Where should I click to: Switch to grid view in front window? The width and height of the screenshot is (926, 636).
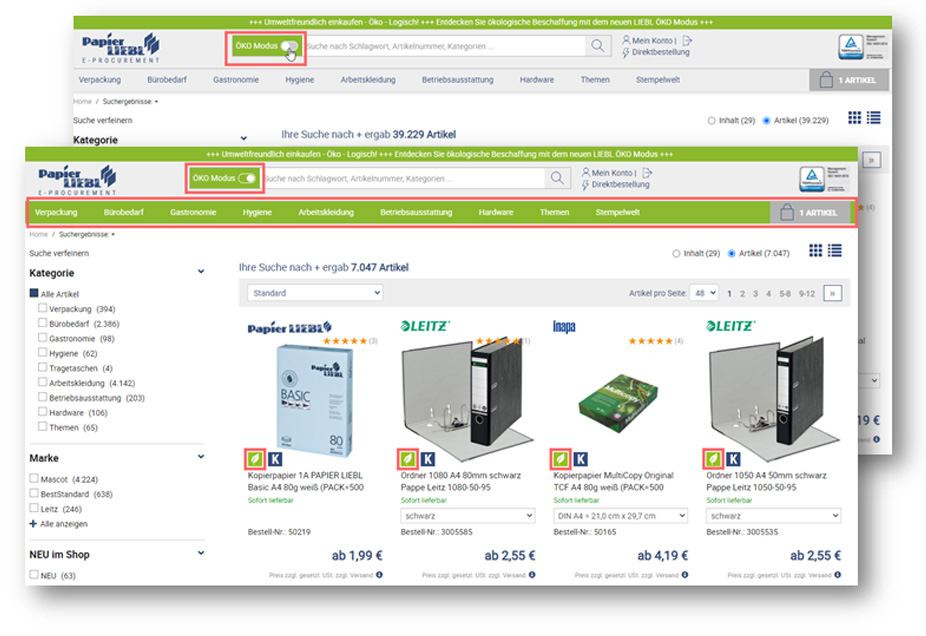(x=816, y=251)
